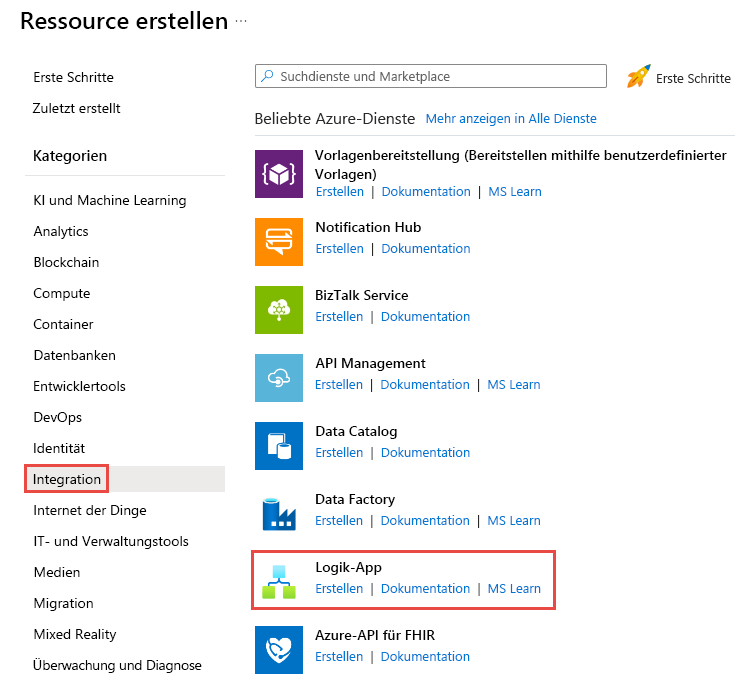
Task: Open Zuletzt erstellt in the left menu
Action: [x=77, y=108]
